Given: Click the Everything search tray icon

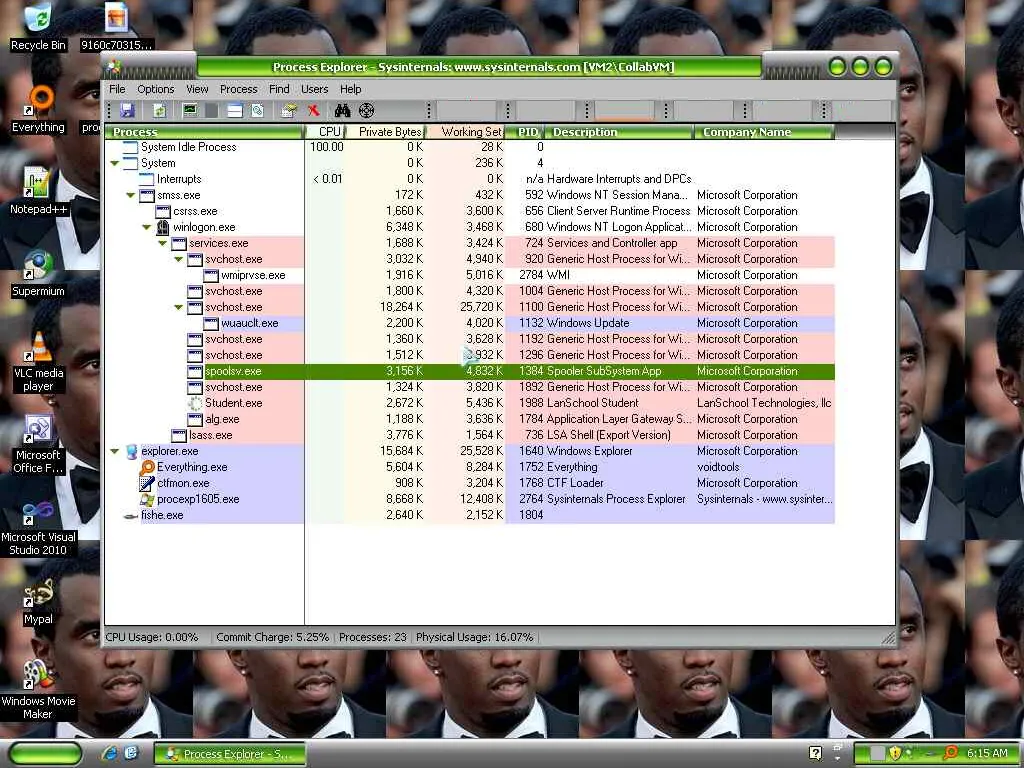Looking at the screenshot, I should (951, 754).
